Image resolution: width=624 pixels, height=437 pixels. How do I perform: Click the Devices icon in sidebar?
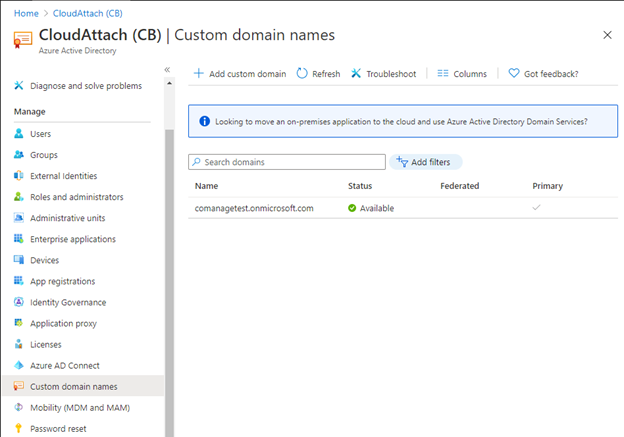click(x=19, y=260)
